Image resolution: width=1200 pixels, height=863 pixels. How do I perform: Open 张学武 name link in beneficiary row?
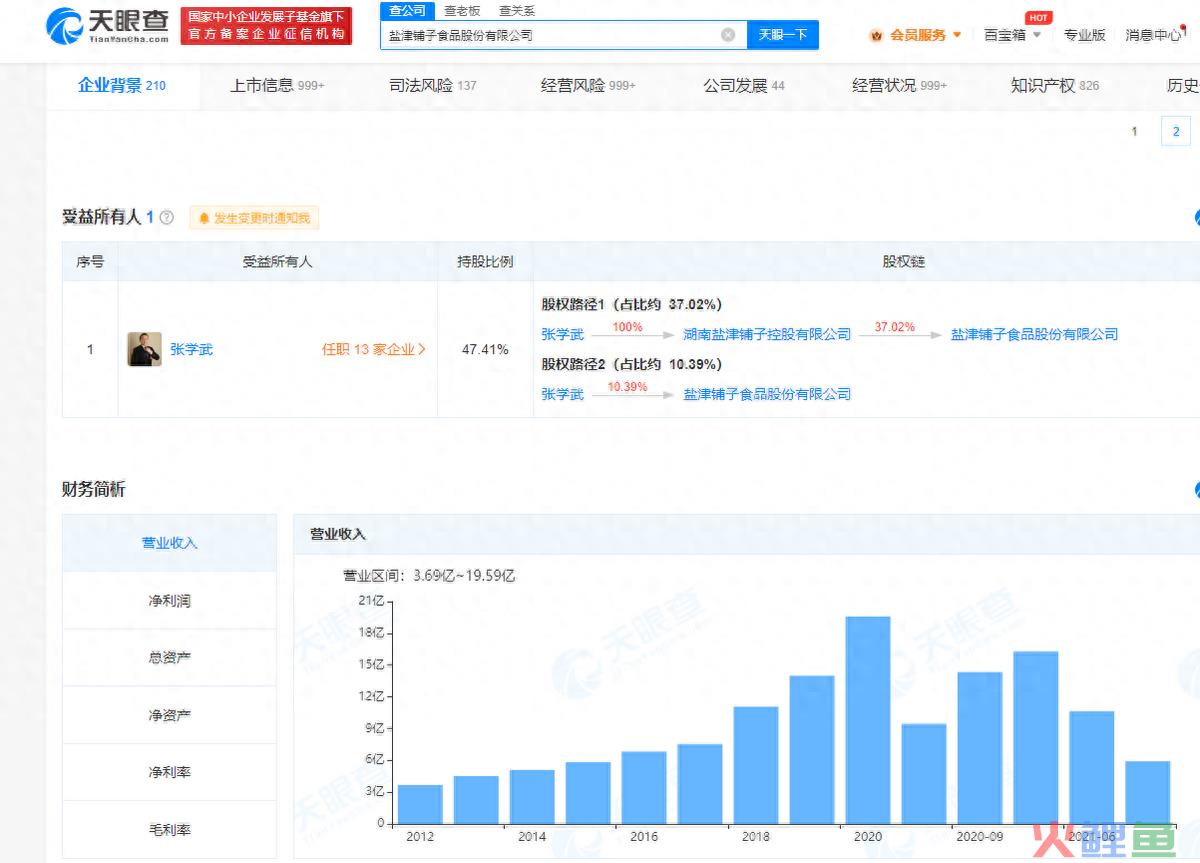[x=191, y=349]
